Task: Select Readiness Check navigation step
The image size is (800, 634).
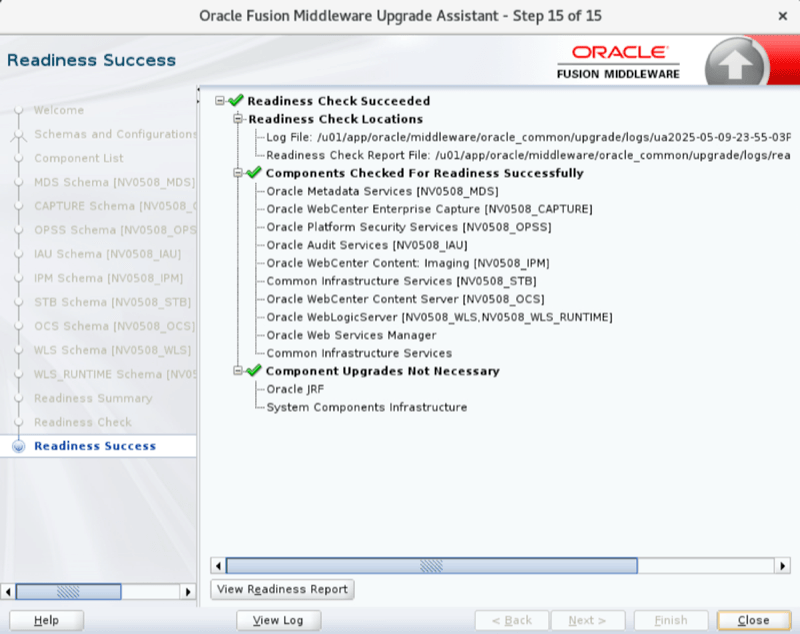Action: click(83, 422)
